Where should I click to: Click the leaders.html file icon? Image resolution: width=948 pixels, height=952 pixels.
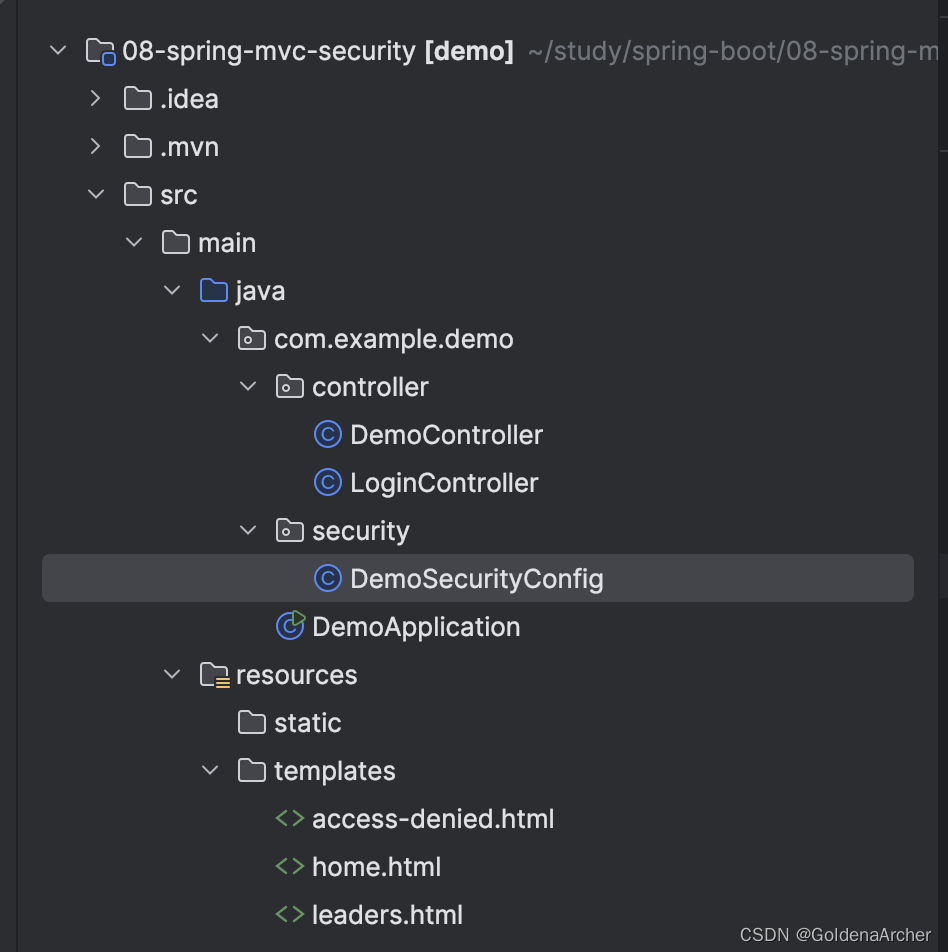pos(289,915)
